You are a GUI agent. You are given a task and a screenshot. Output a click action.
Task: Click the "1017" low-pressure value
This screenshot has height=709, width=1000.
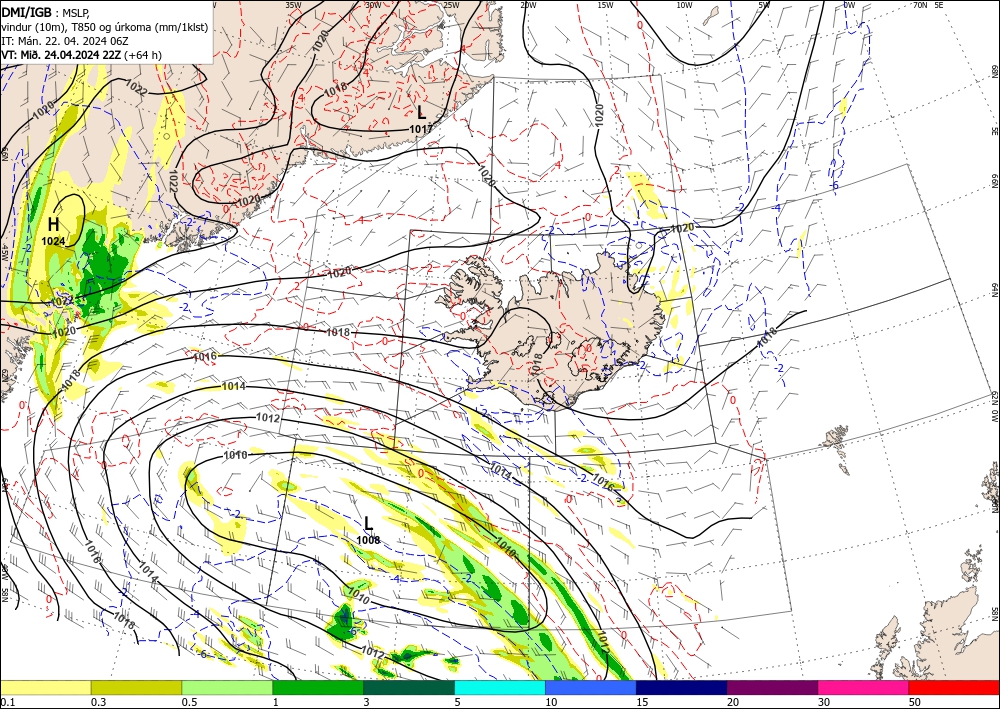[x=421, y=129]
